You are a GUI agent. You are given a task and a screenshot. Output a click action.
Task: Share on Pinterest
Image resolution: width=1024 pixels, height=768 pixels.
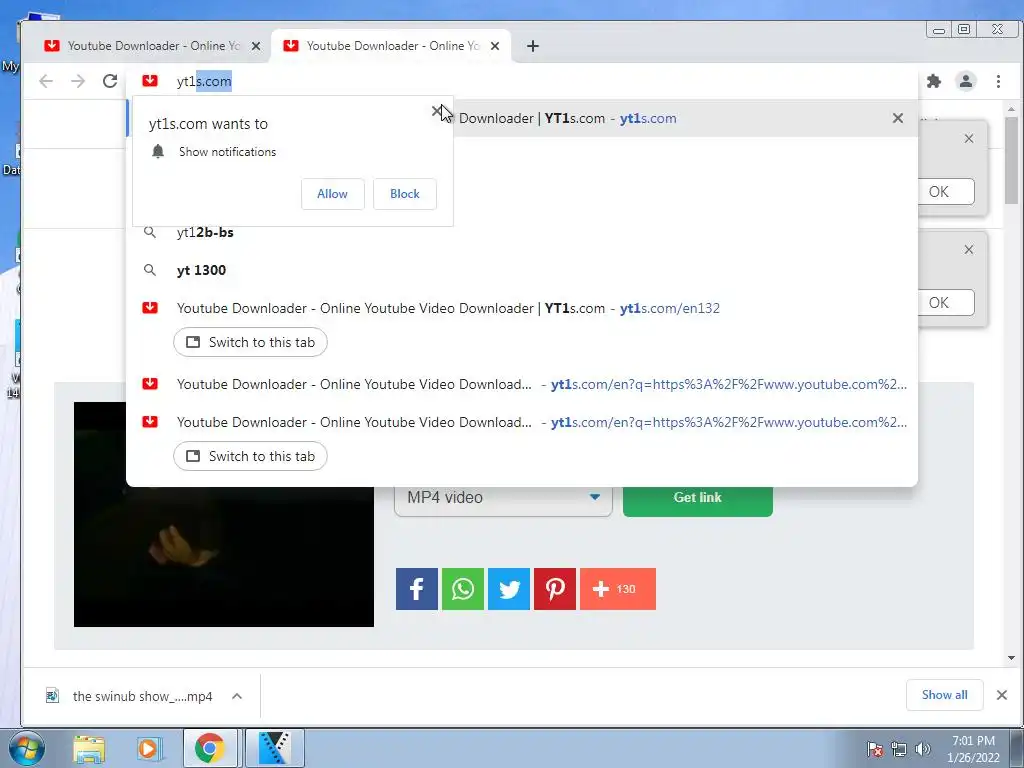(x=554, y=589)
